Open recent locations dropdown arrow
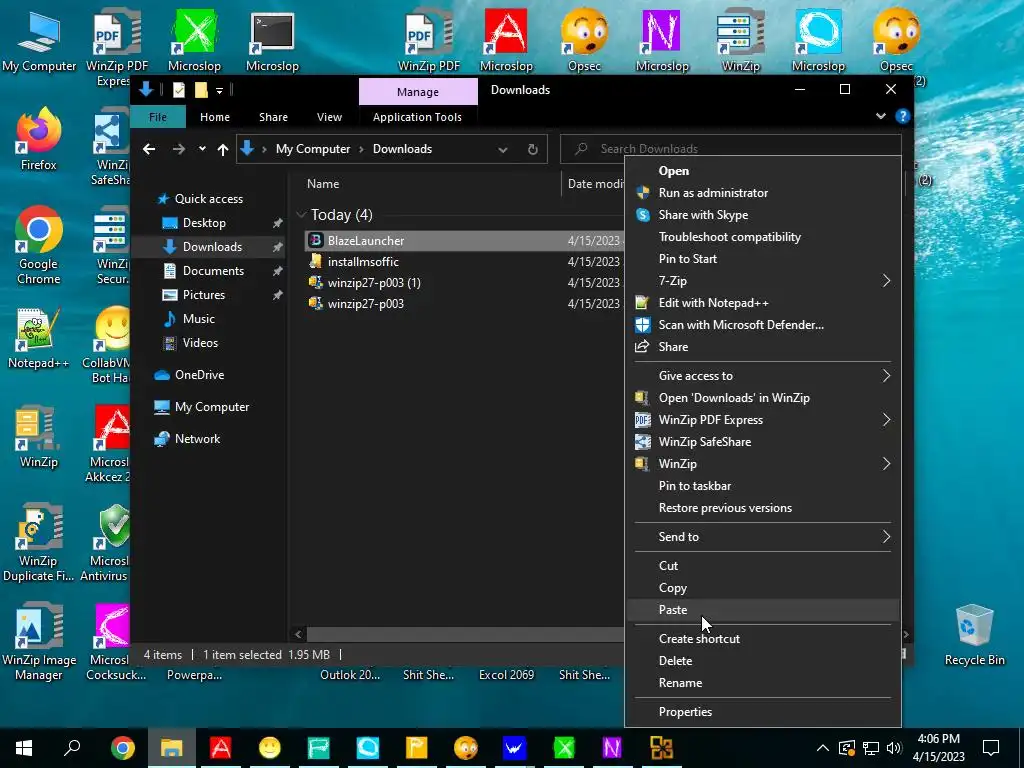 [x=202, y=149]
